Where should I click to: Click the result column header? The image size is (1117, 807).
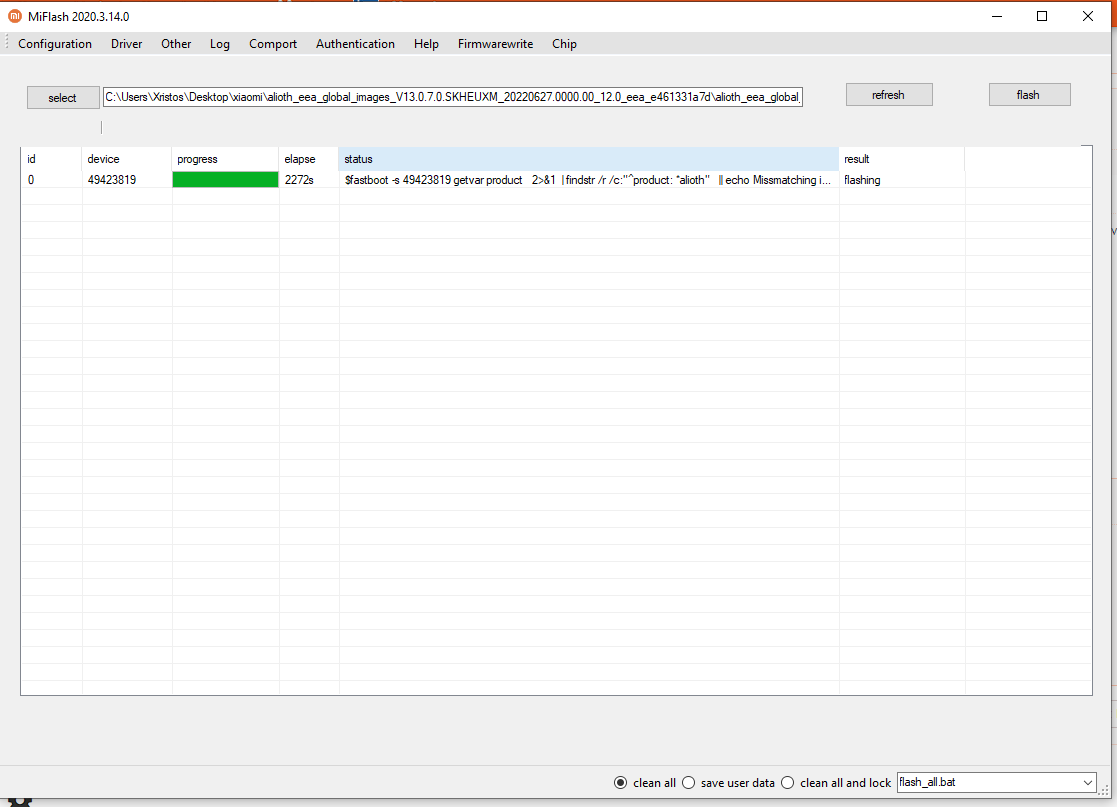[902, 159]
